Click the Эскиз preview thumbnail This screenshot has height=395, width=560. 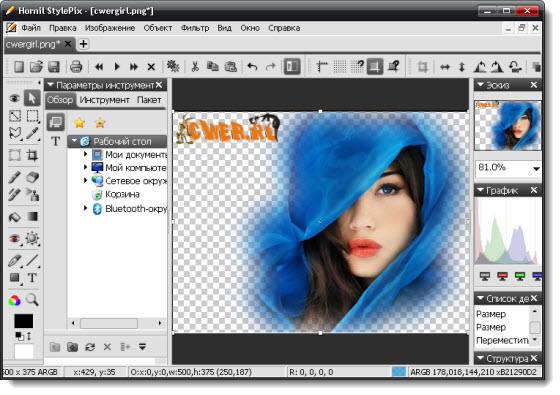tap(508, 125)
